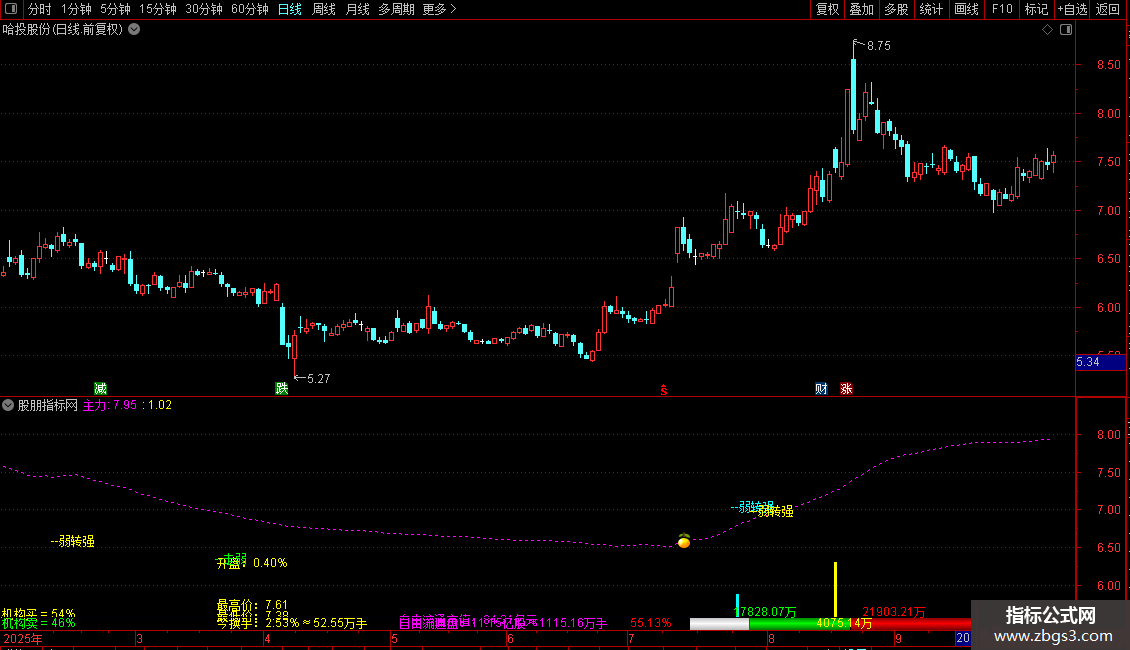Click the green 跌 event marker
Image resolution: width=1130 pixels, height=650 pixels.
point(282,388)
